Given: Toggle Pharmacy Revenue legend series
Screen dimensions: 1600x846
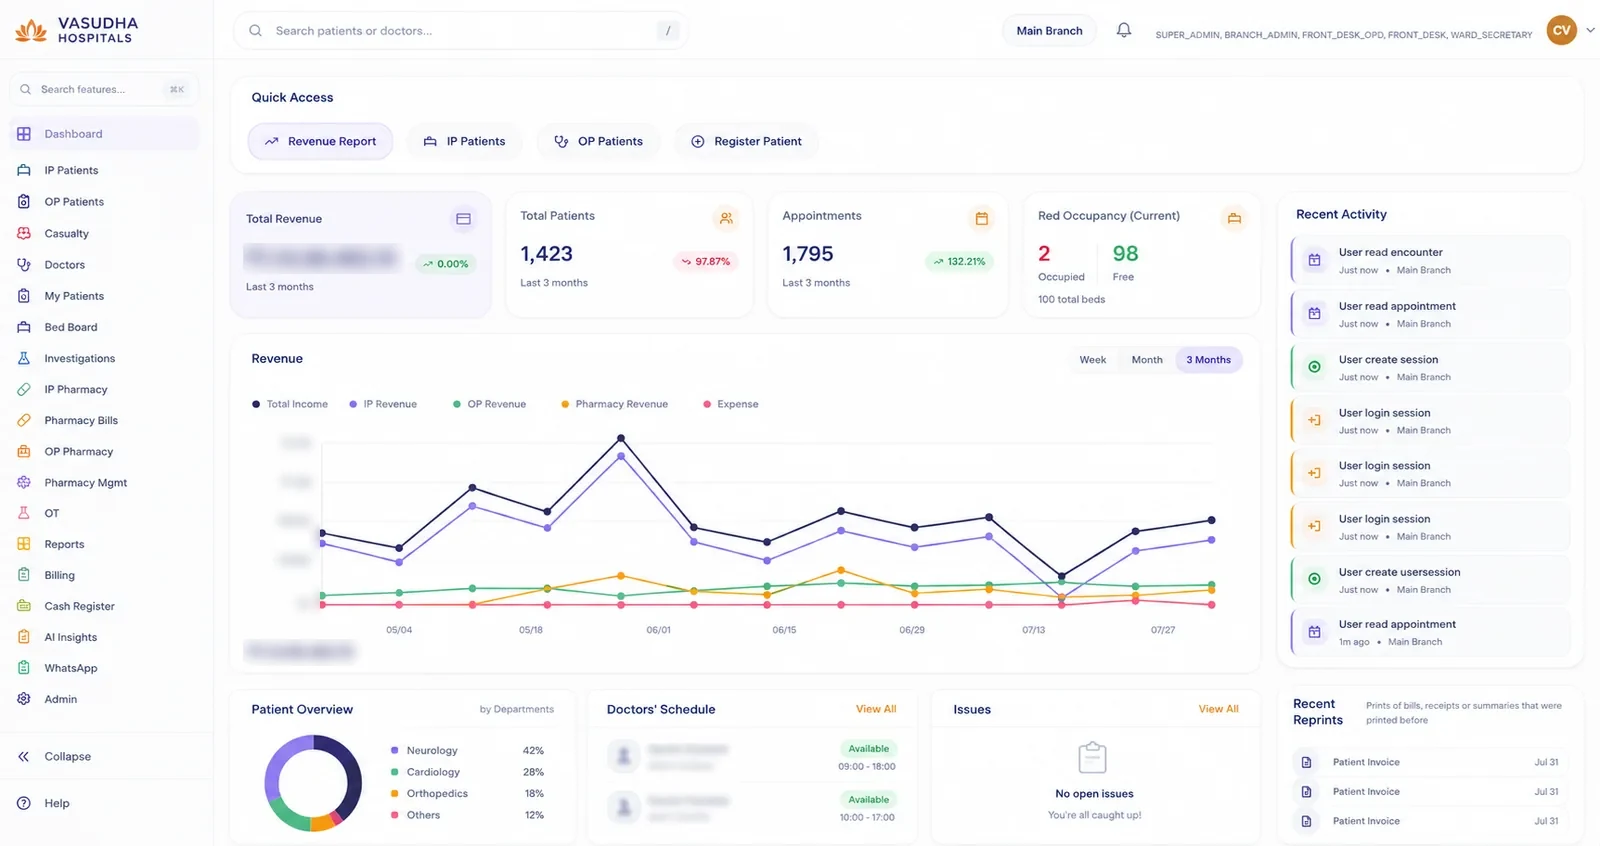Looking at the screenshot, I should pyautogui.click(x=614, y=404).
